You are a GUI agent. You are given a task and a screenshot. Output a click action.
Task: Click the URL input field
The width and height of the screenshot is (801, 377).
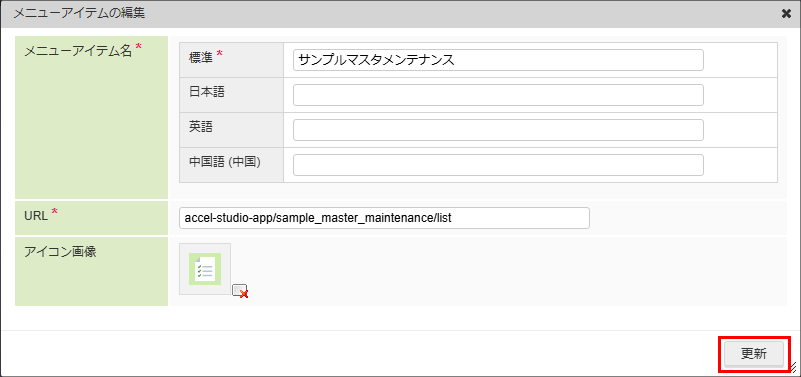coord(384,218)
